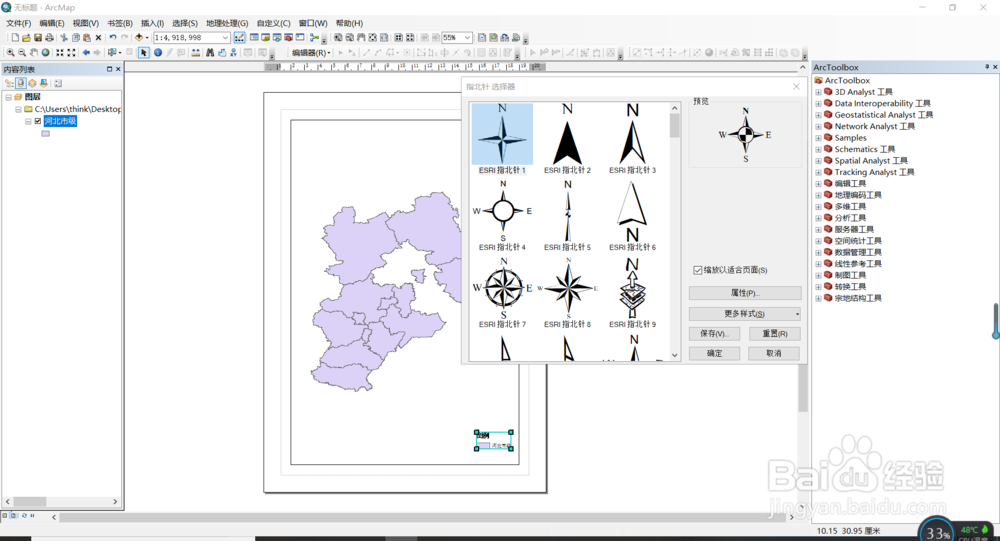
Task: Expand the 数据管理工具 toolbox
Action: pos(818,253)
